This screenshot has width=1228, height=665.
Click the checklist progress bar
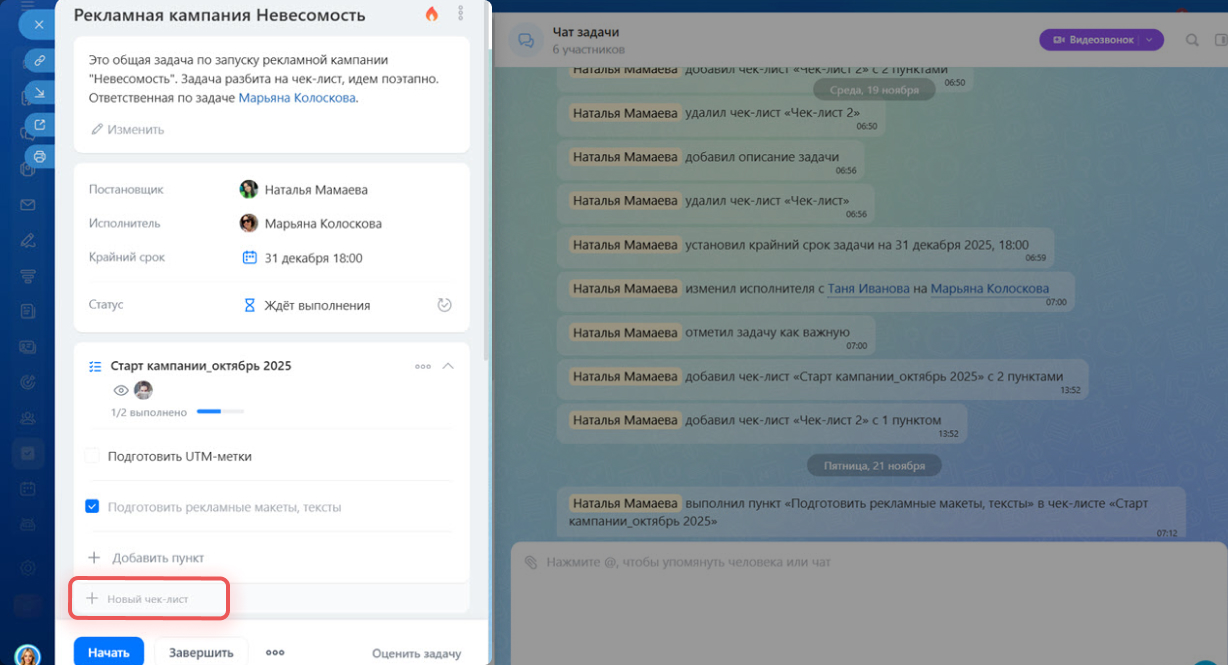pos(220,411)
